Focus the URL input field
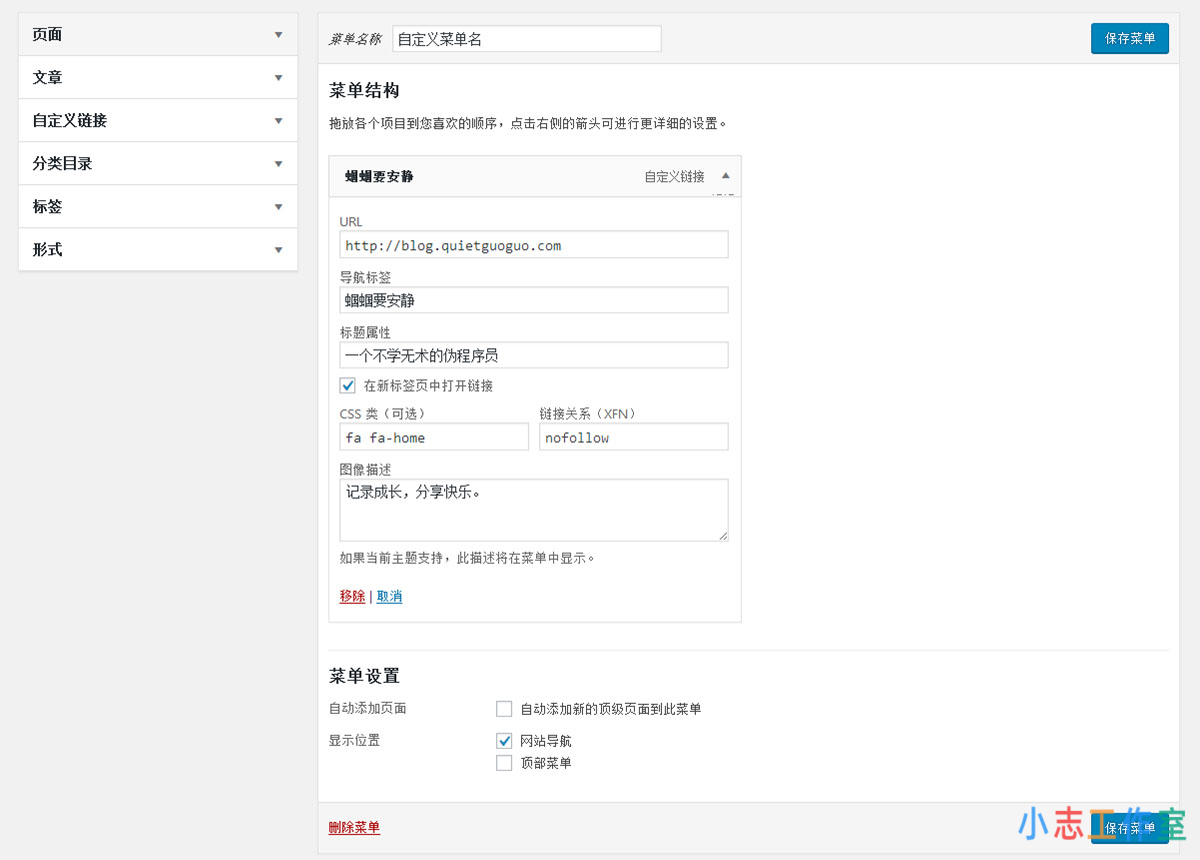The image size is (1200, 860). pos(534,245)
